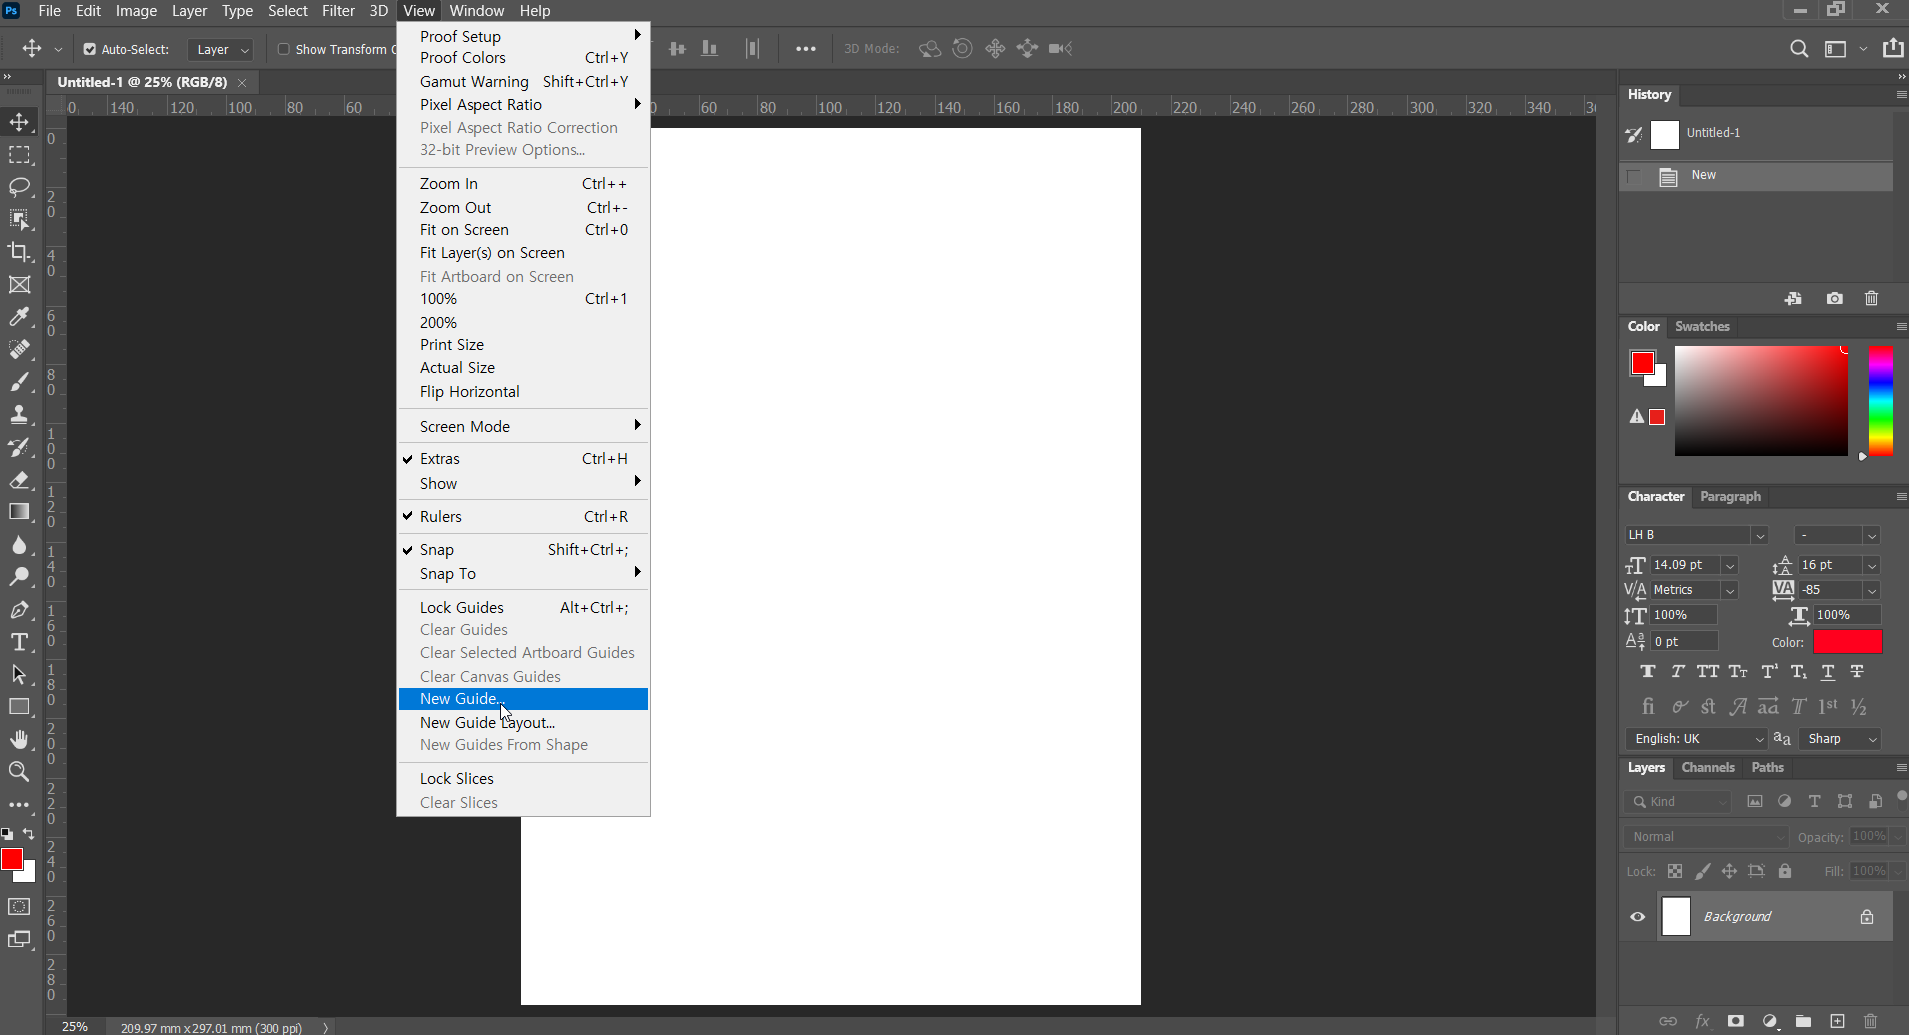
Task: Choose New Guide... from View menu
Action: (523, 699)
